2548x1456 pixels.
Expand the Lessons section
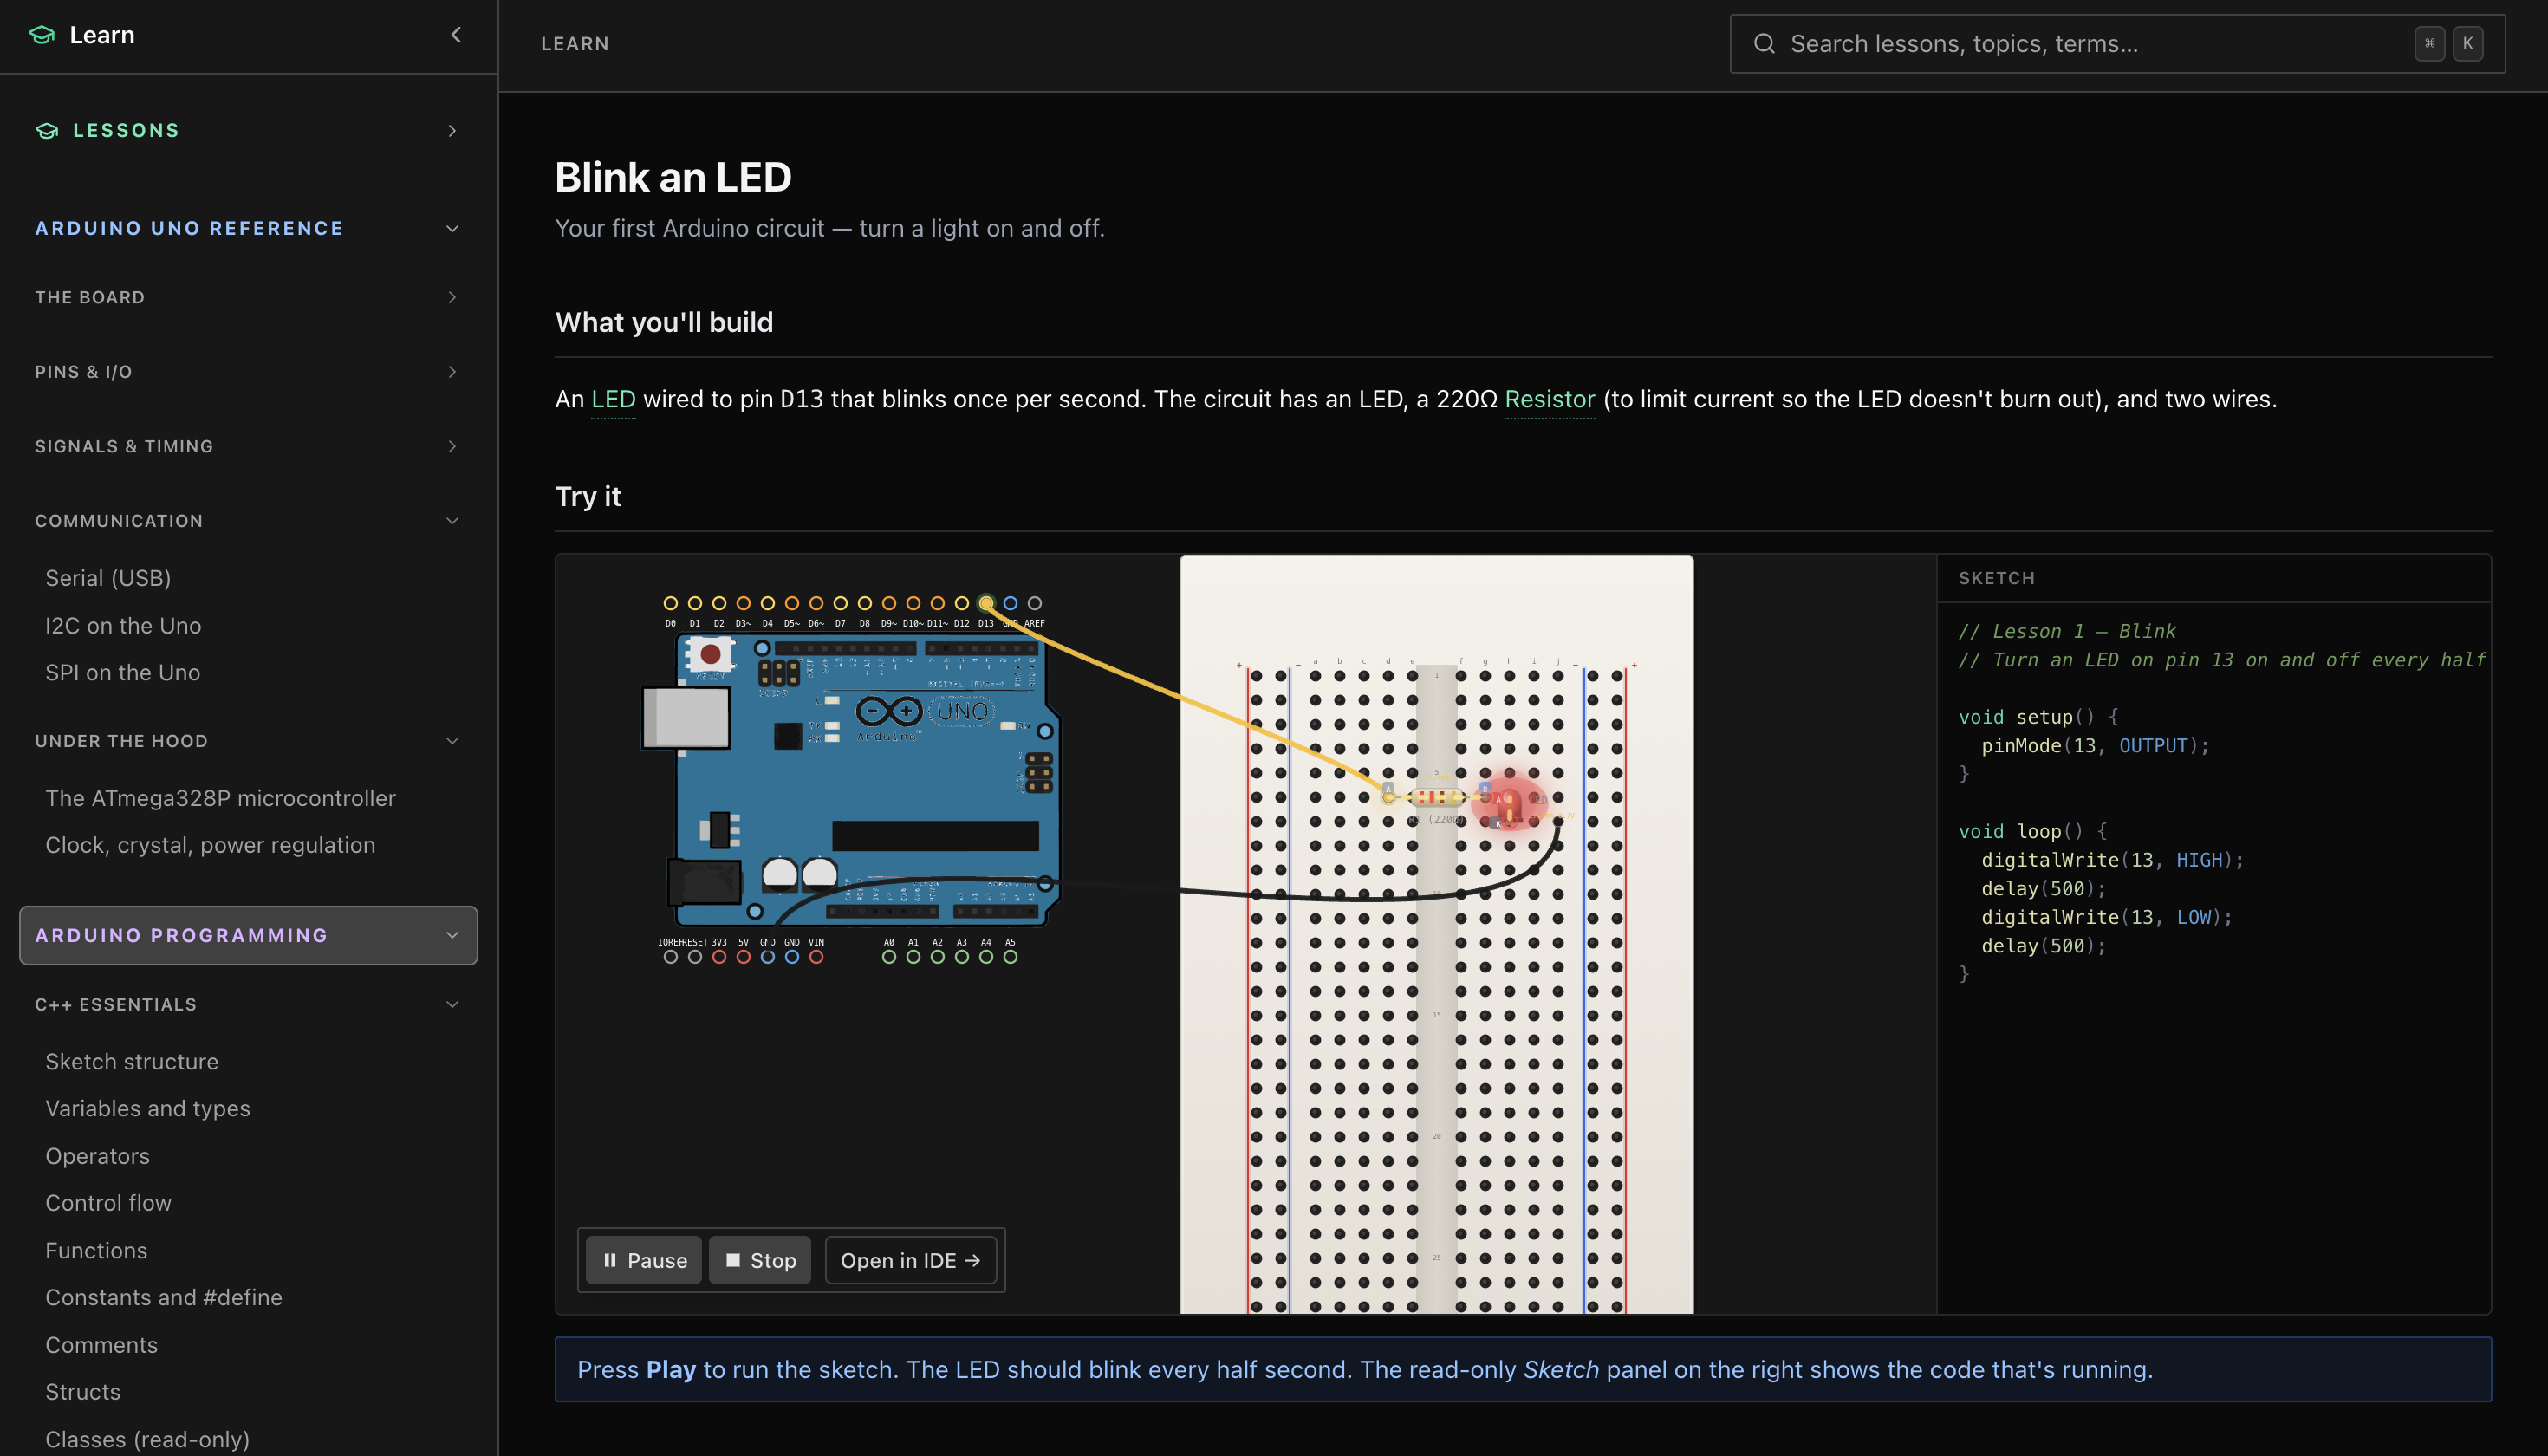[452, 131]
